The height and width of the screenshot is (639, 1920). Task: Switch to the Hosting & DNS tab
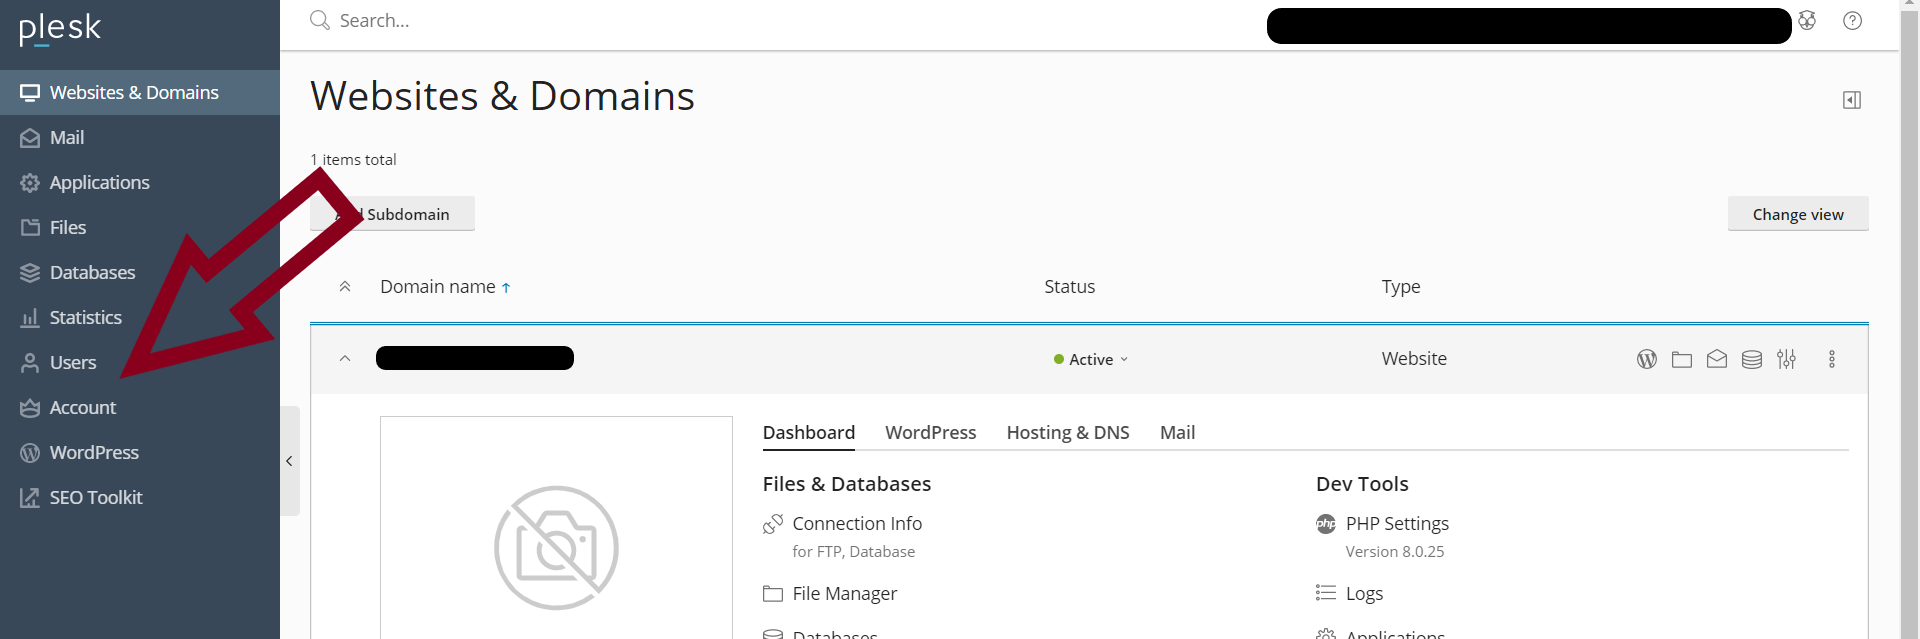[1068, 432]
